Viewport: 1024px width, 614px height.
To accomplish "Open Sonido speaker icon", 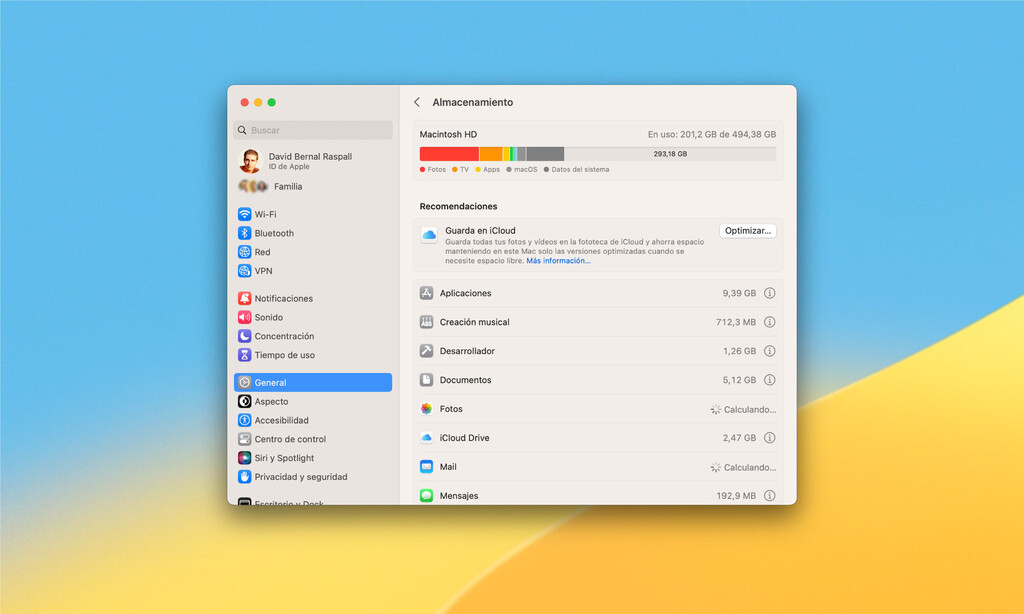I will 244,317.
